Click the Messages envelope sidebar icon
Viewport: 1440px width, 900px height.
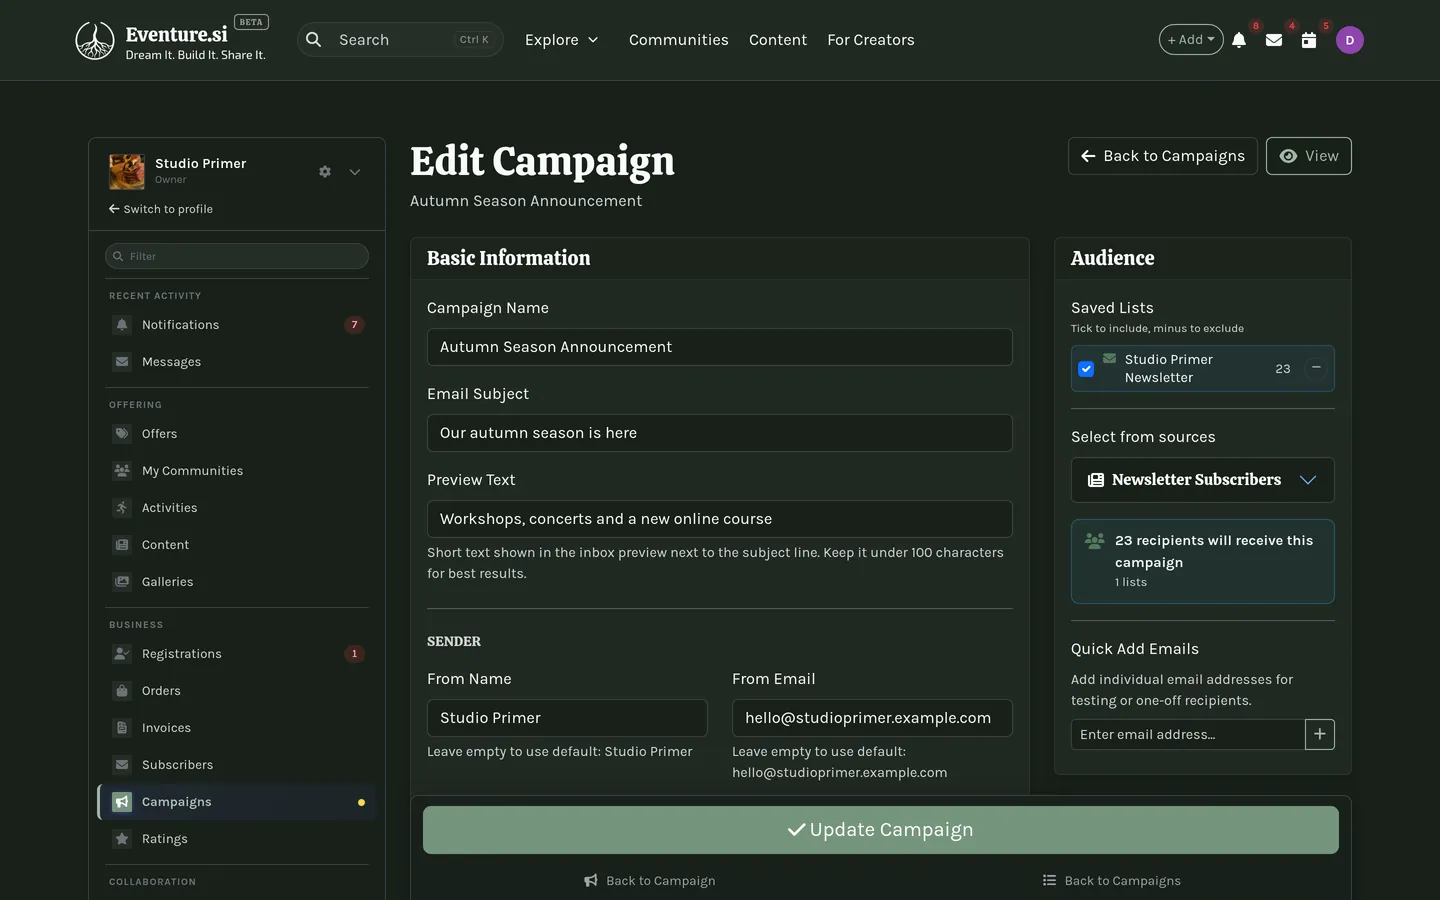(x=122, y=362)
